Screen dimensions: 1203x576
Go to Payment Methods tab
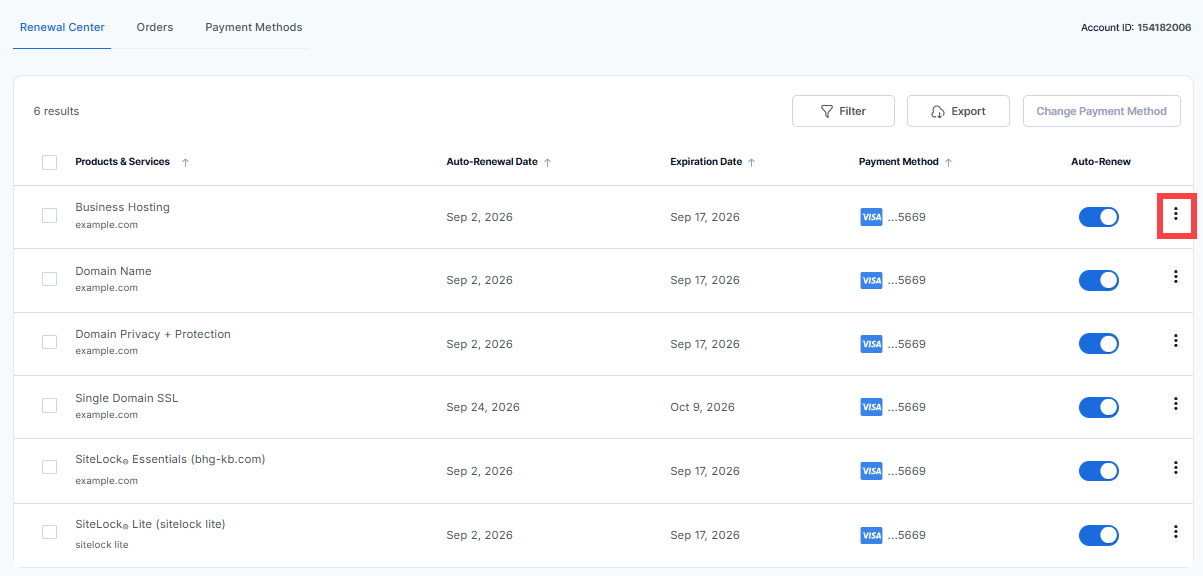click(x=253, y=27)
